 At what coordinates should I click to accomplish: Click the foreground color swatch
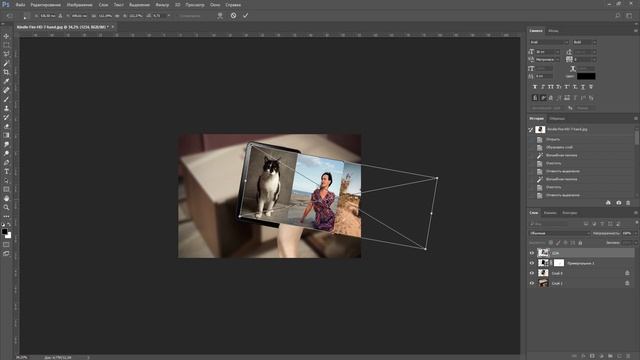click(x=4, y=232)
